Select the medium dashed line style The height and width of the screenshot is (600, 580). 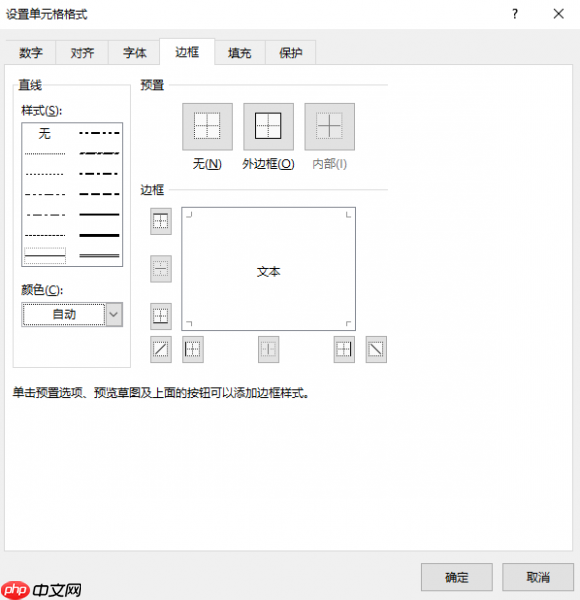[x=99, y=194]
